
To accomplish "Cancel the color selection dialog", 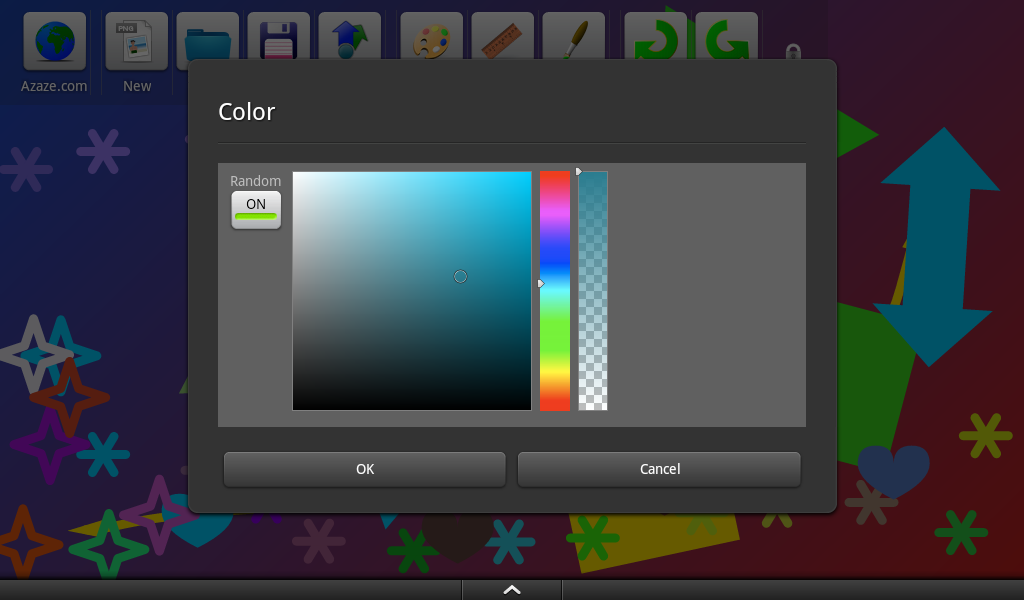I will coord(659,469).
